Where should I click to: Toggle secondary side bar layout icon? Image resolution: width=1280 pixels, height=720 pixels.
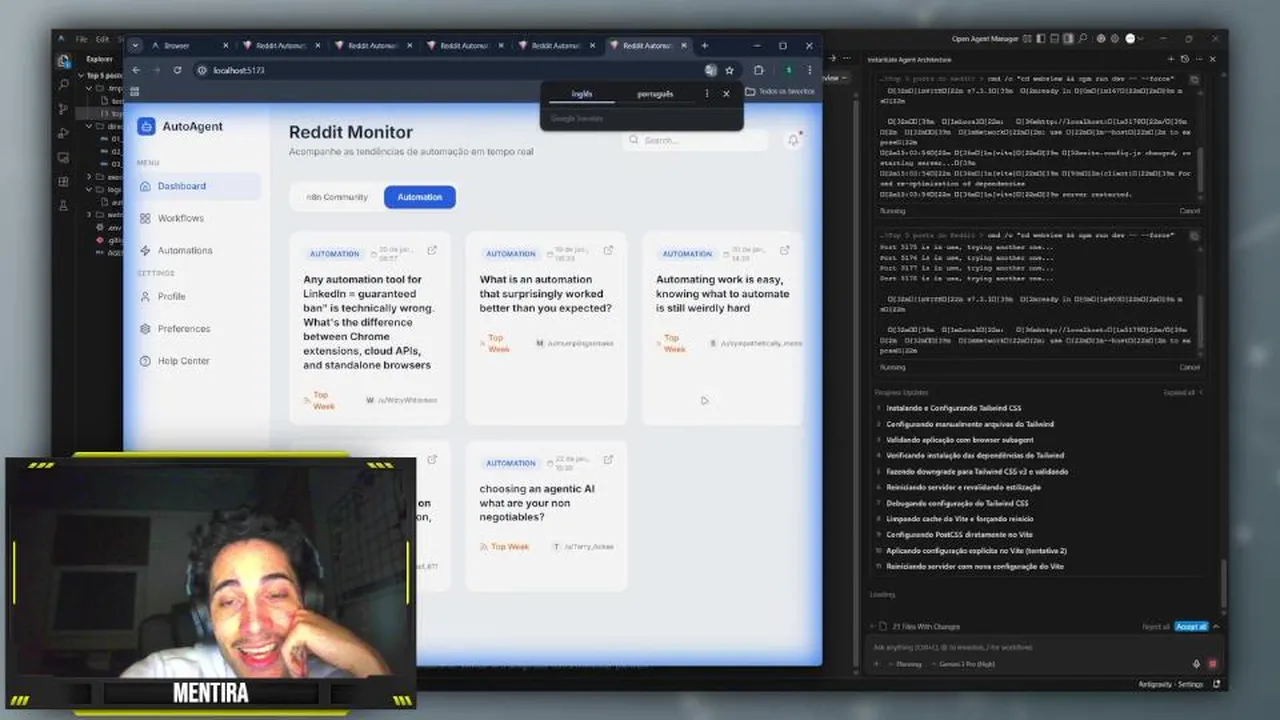(1067, 39)
